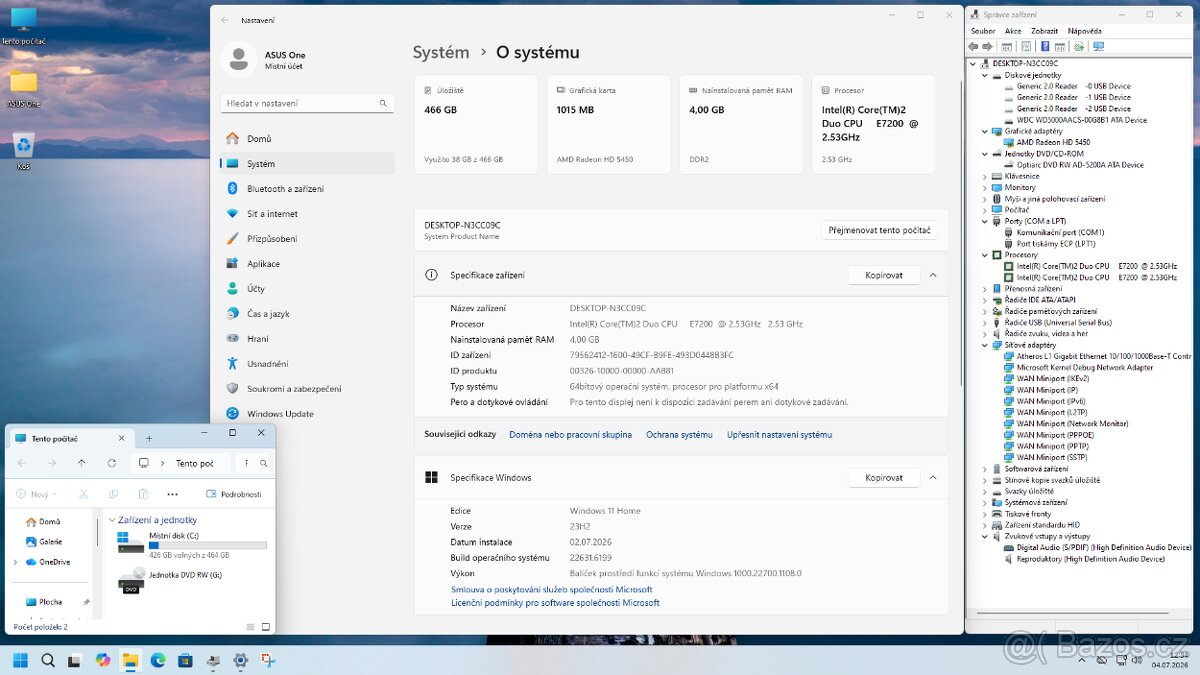This screenshot has height=675, width=1200.
Task: Click Přejmenovat tento počítač button
Action: pyautogui.click(x=879, y=230)
